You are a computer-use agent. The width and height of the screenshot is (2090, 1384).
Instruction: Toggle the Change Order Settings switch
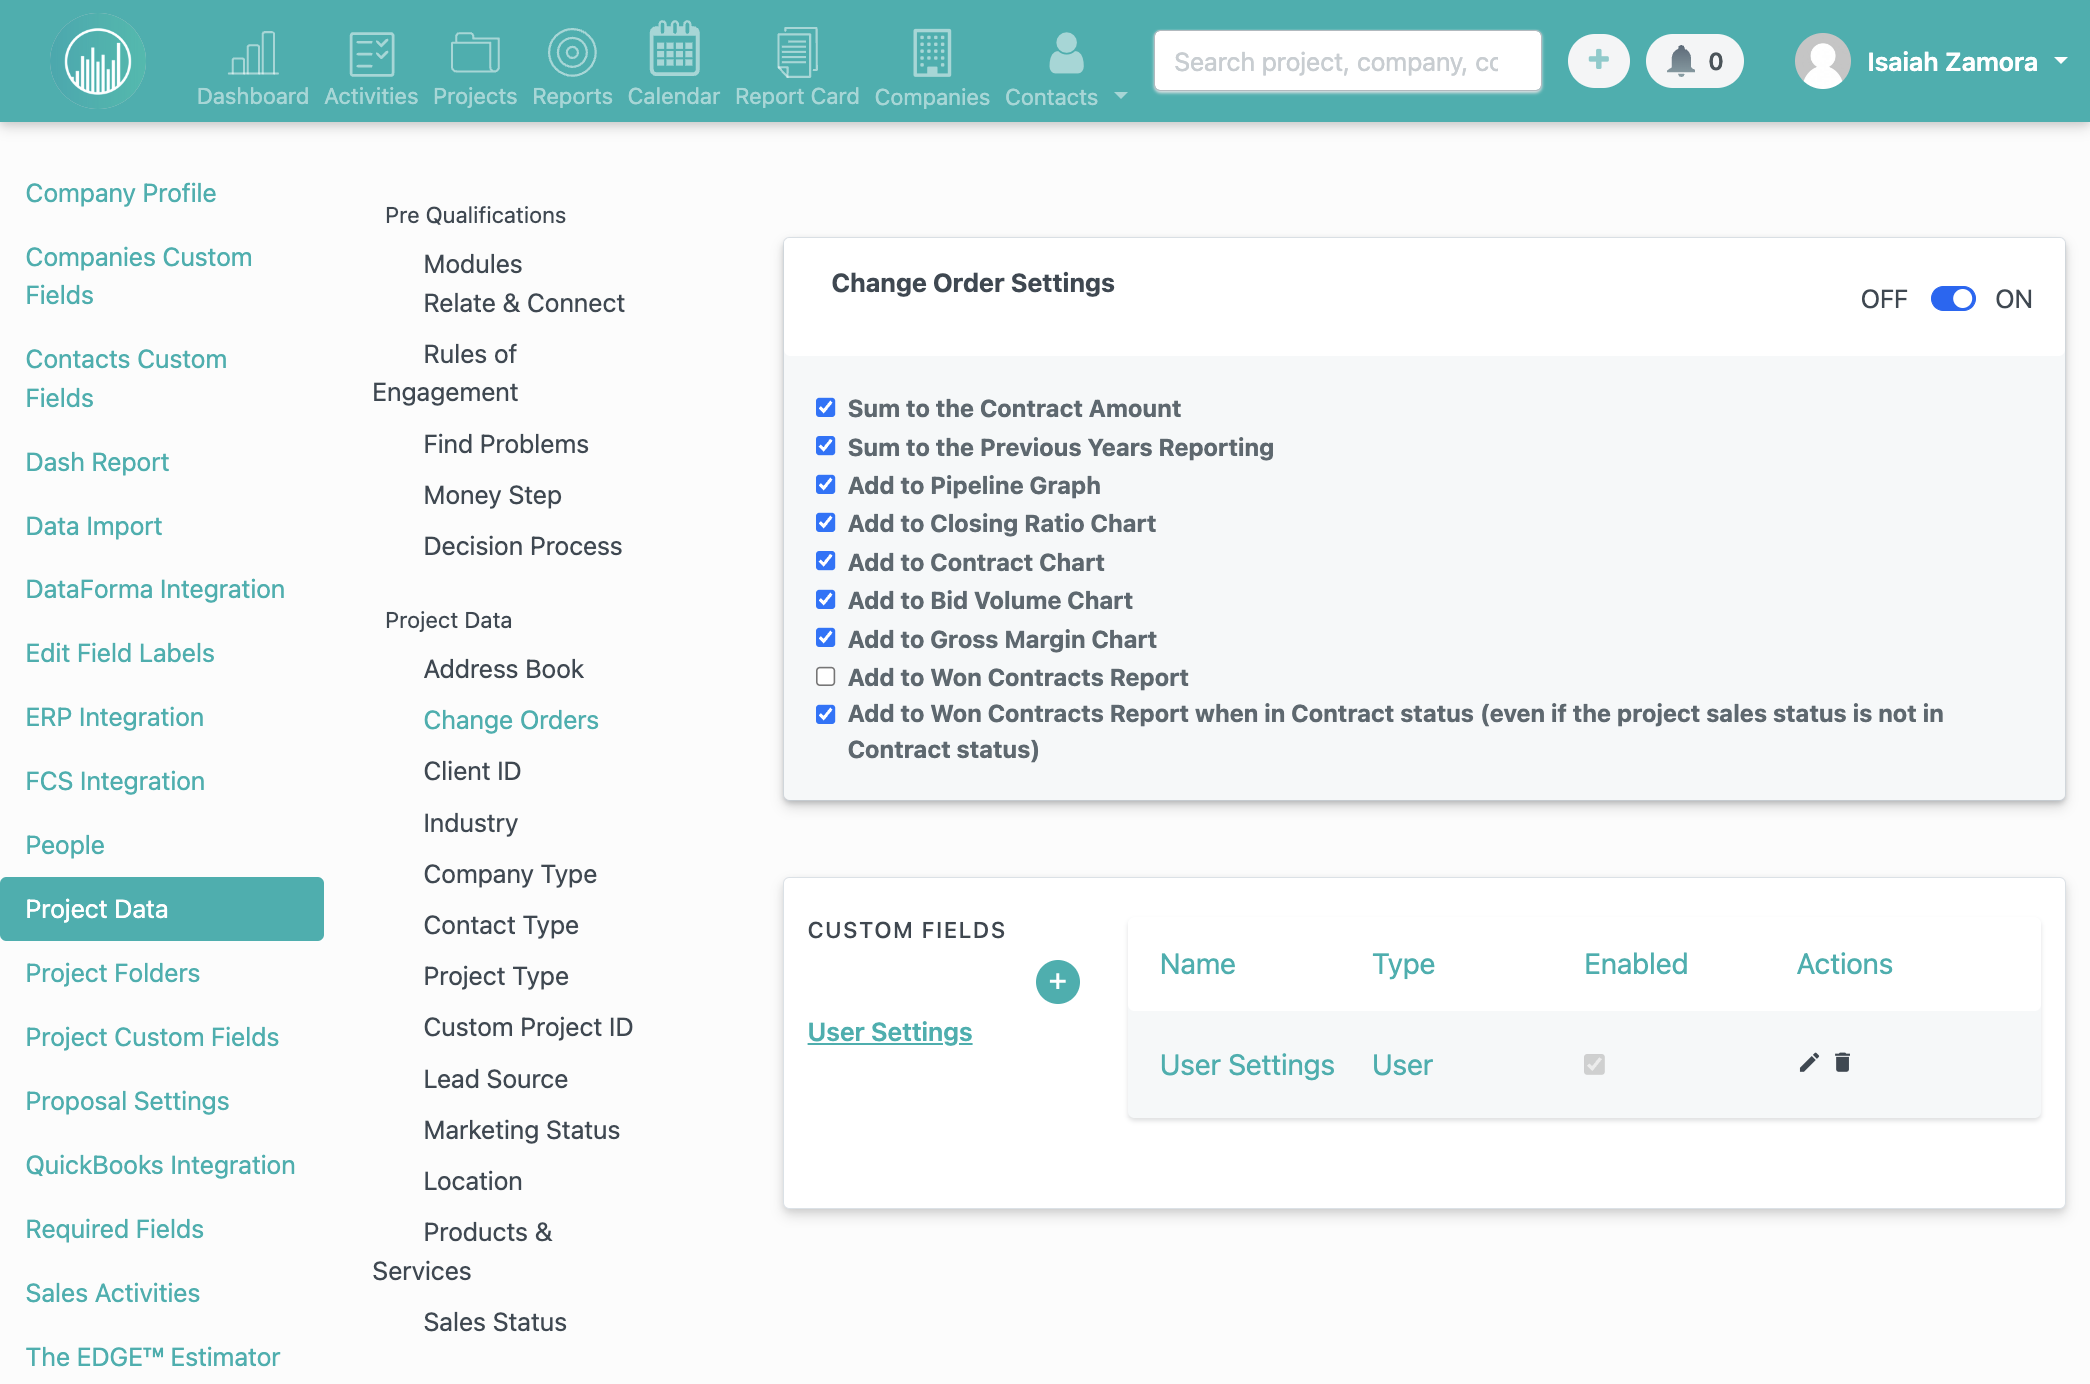click(1952, 299)
